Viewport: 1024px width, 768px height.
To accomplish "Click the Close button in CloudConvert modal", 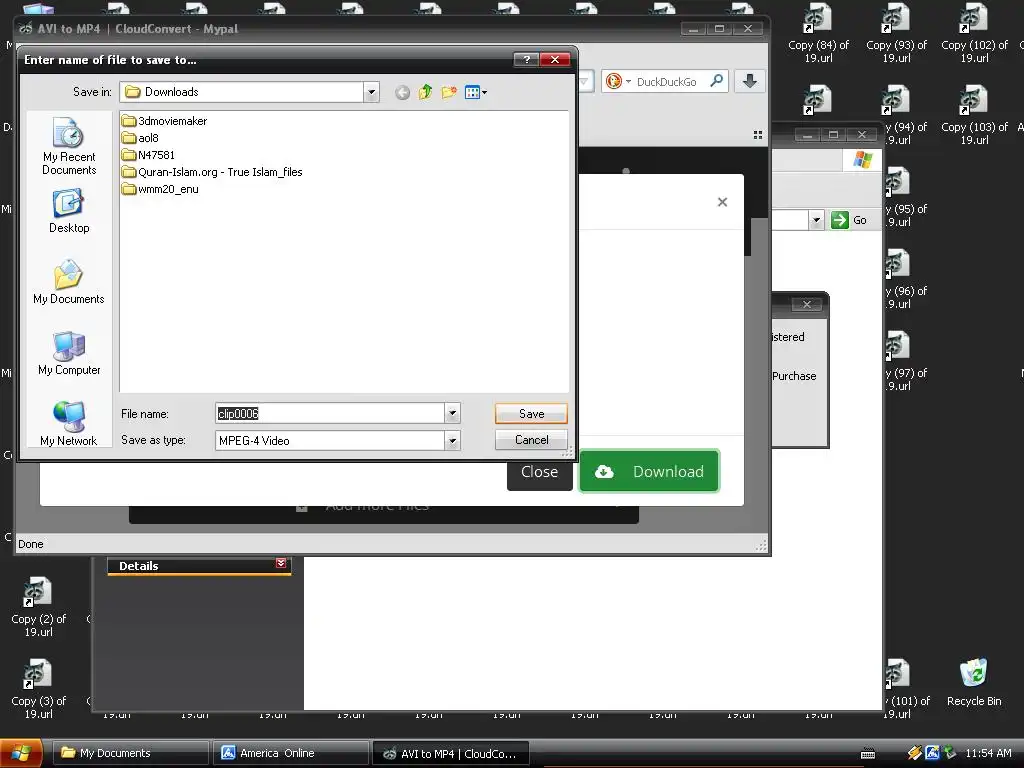I will [x=539, y=472].
